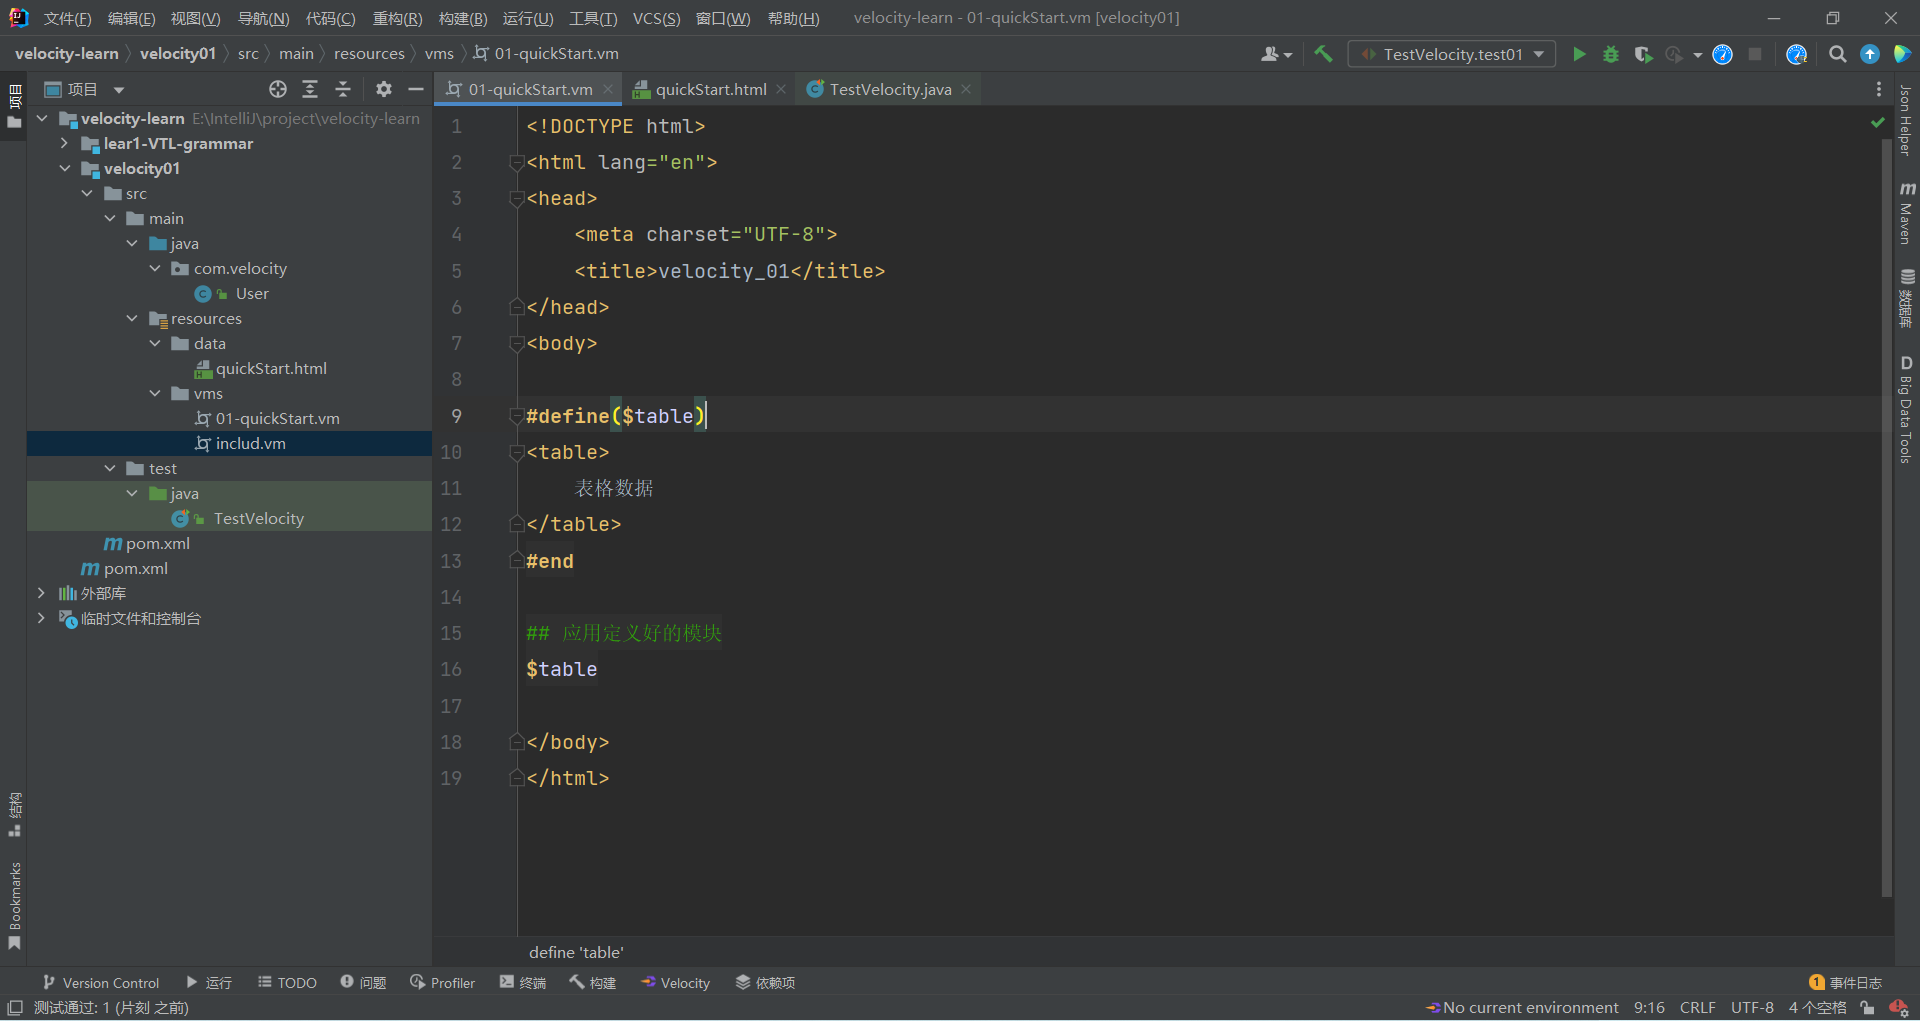Switch to quickStart.html tab
This screenshot has height=1021, width=1920.
pos(710,89)
